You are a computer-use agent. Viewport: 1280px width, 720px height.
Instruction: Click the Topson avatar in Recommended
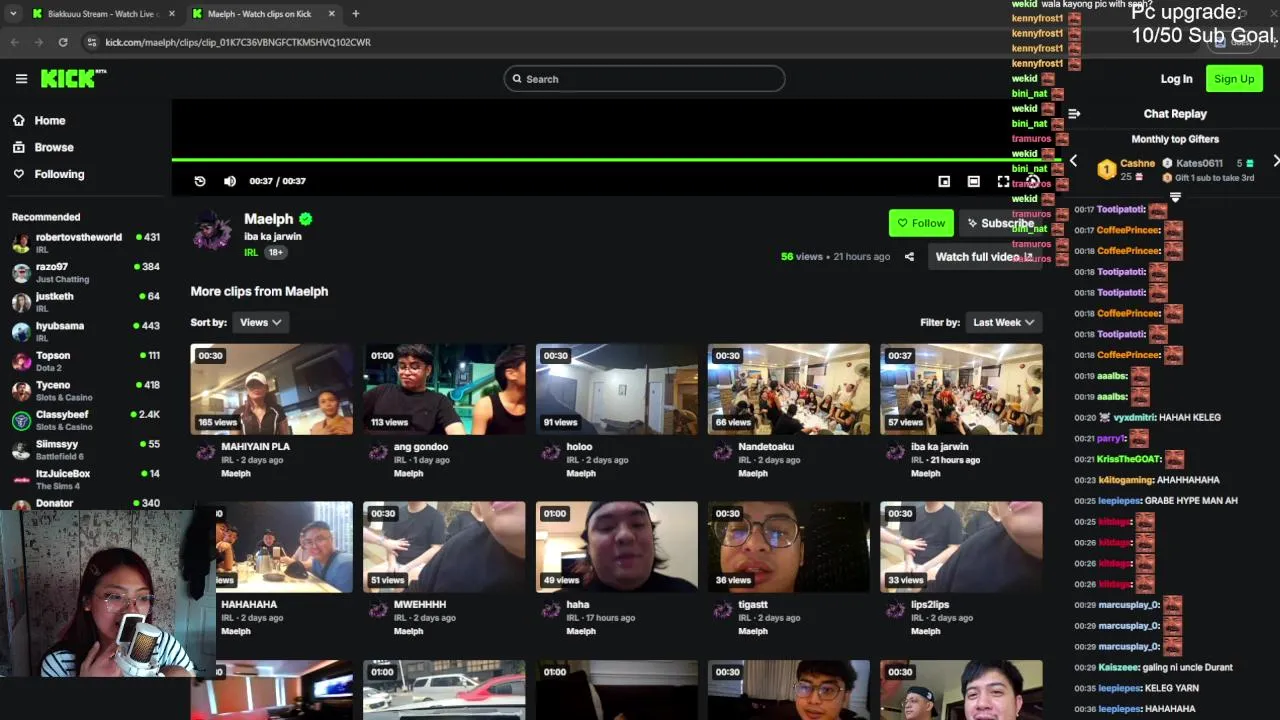point(21,361)
